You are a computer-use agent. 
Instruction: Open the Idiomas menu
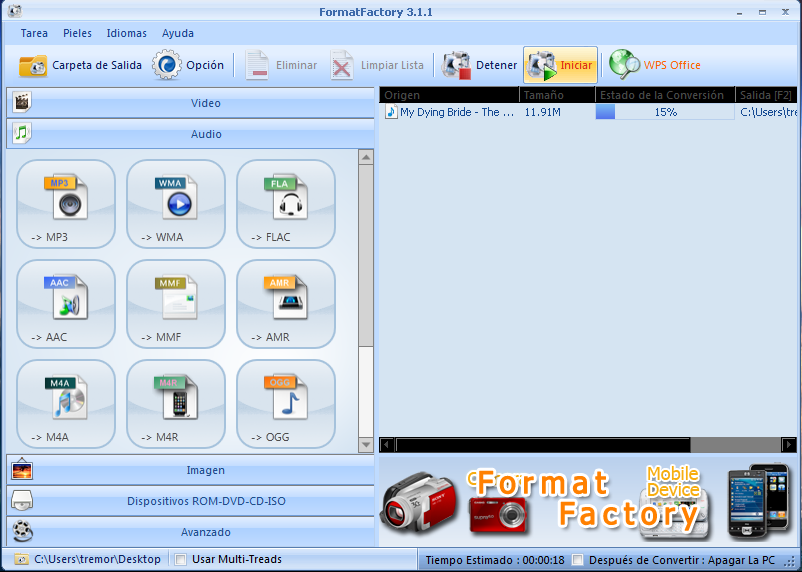126,33
